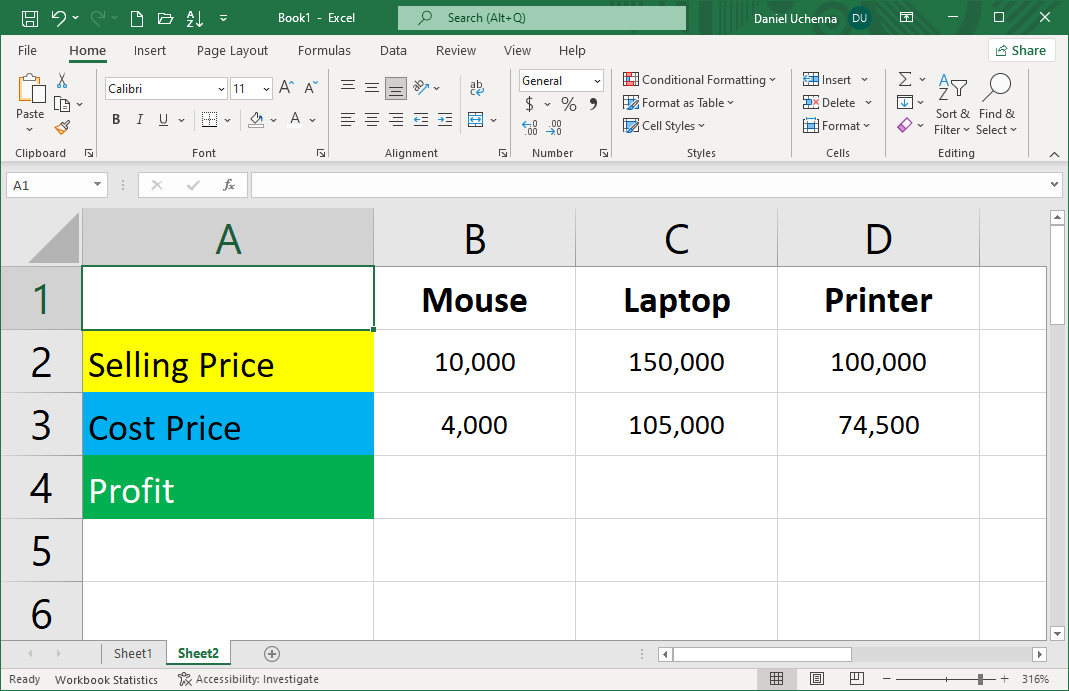1069x691 pixels.
Task: Toggle the Underline formatting
Action: [162, 119]
